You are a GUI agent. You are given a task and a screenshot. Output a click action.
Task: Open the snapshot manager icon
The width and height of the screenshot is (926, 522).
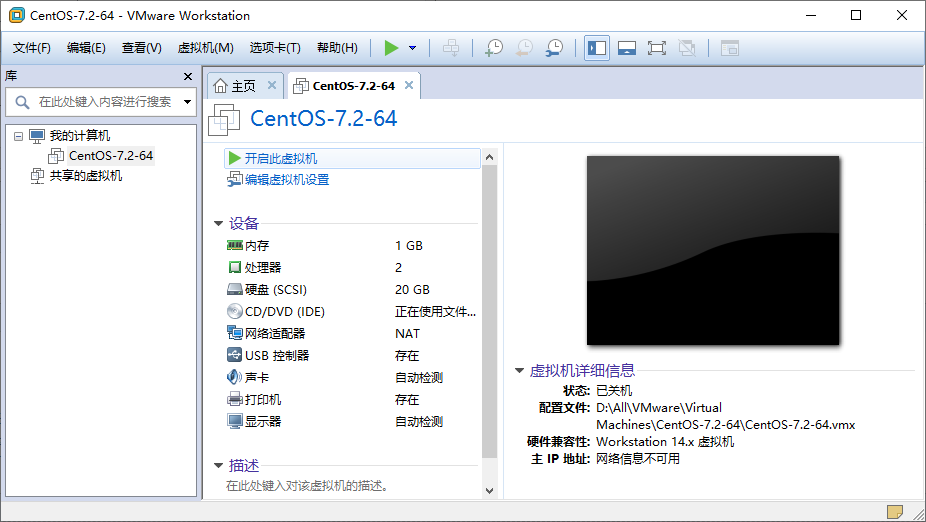(554, 48)
